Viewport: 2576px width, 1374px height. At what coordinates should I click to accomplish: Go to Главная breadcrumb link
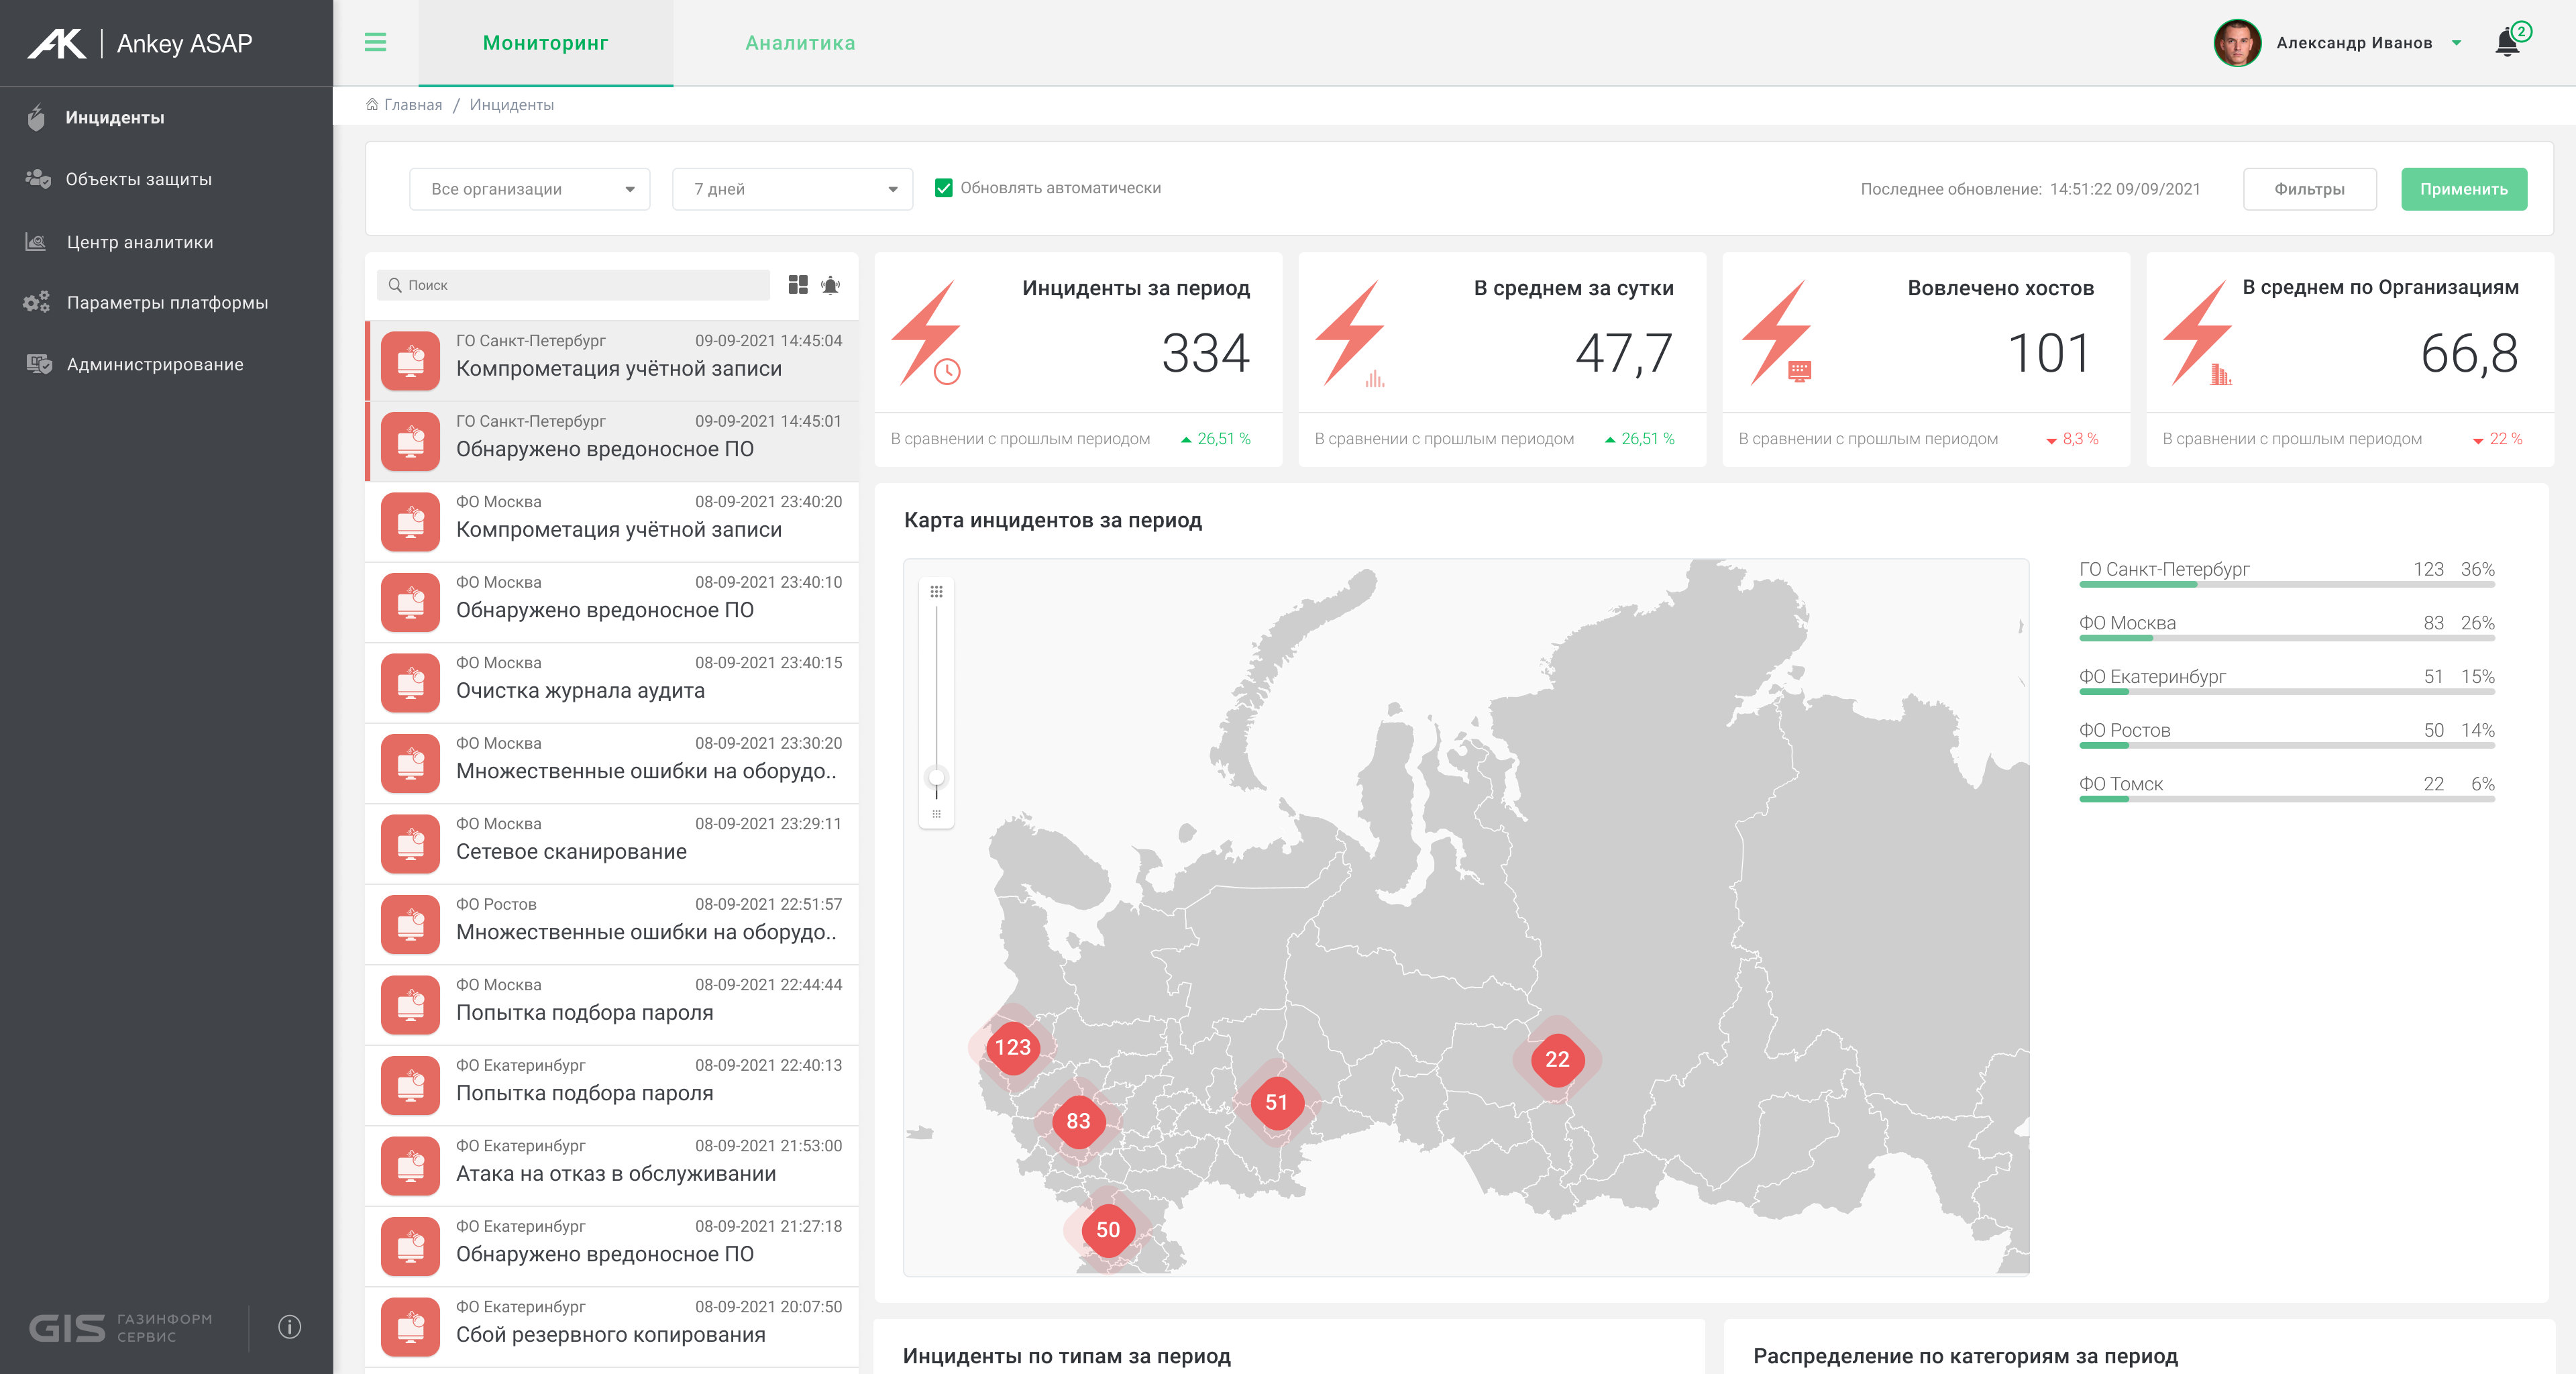(412, 105)
